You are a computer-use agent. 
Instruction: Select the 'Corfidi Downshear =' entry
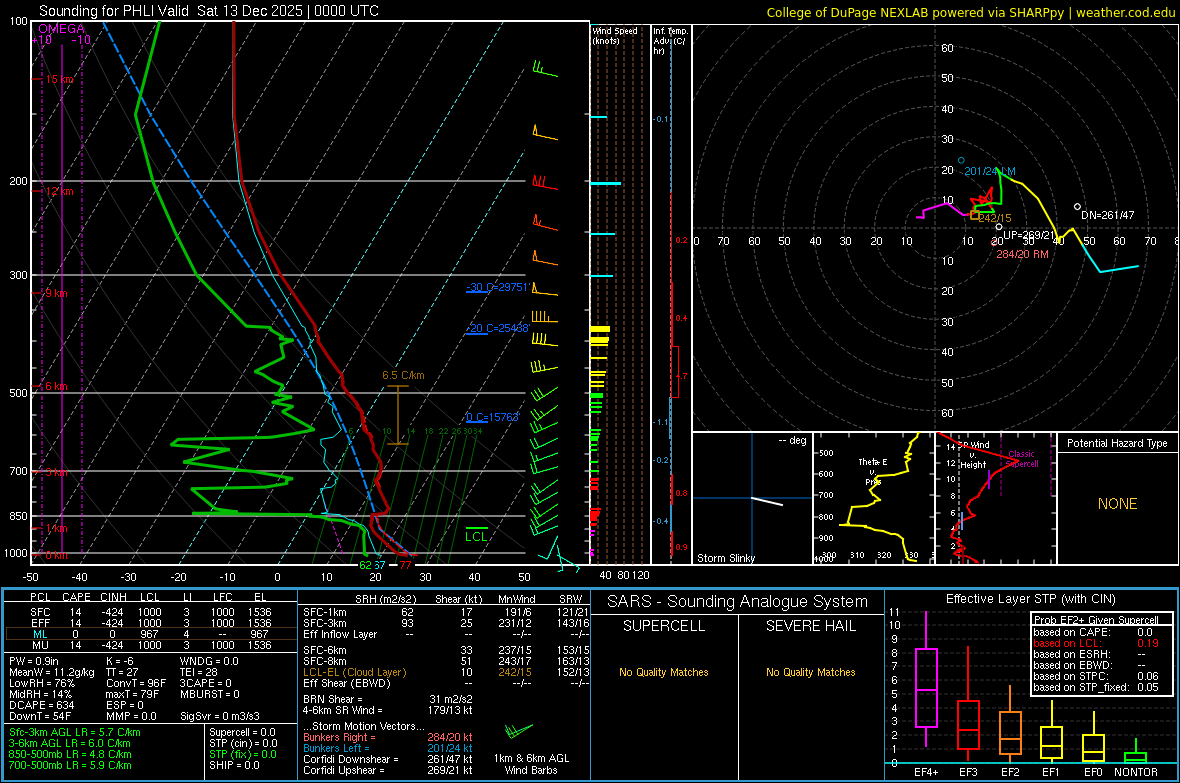(x=388, y=759)
